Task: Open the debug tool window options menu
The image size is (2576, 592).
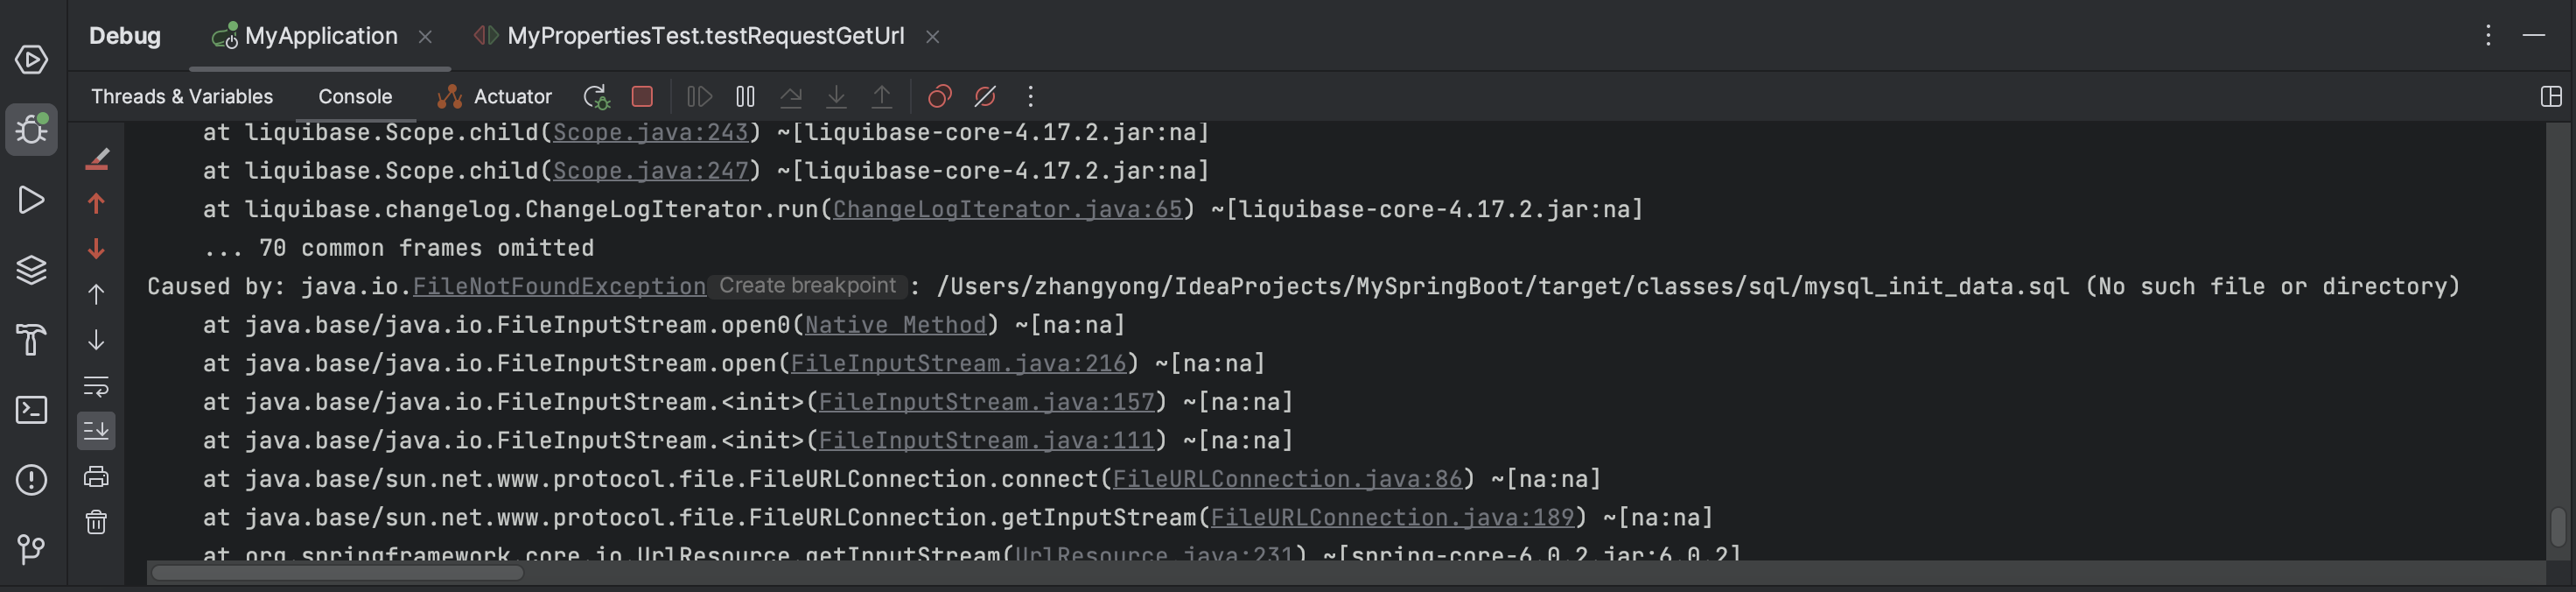Action: [x=2487, y=36]
